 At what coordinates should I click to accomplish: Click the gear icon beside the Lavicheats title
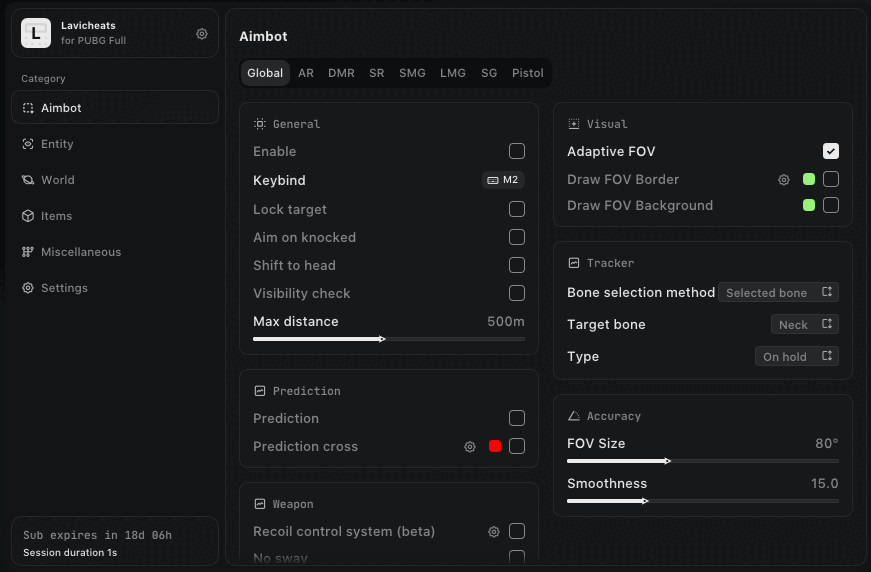click(202, 33)
